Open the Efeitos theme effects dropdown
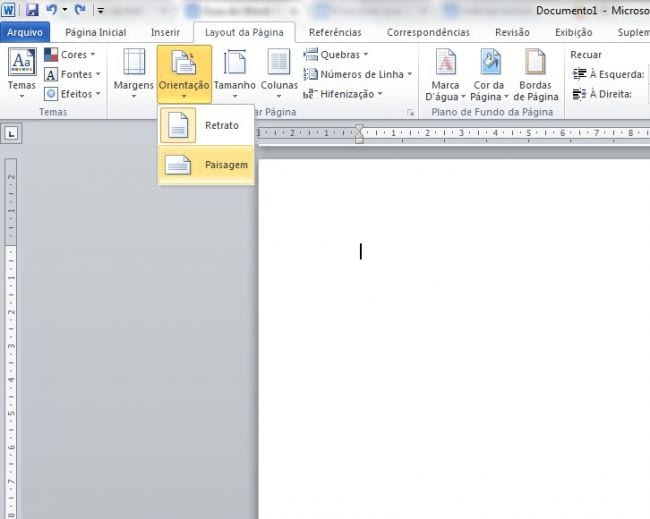 point(72,94)
